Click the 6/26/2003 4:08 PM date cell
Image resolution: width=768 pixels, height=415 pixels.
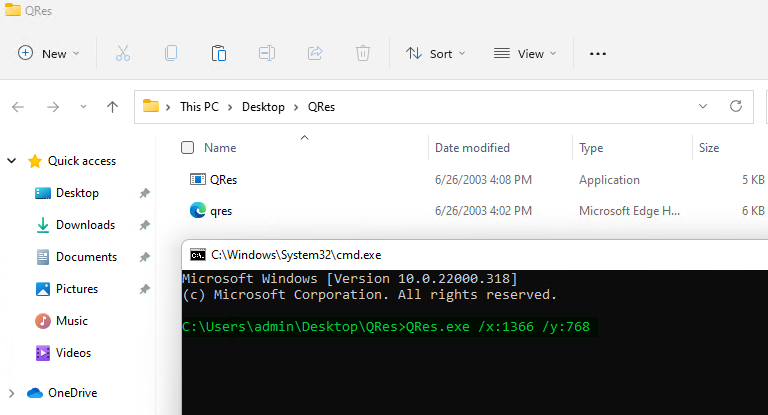483,180
